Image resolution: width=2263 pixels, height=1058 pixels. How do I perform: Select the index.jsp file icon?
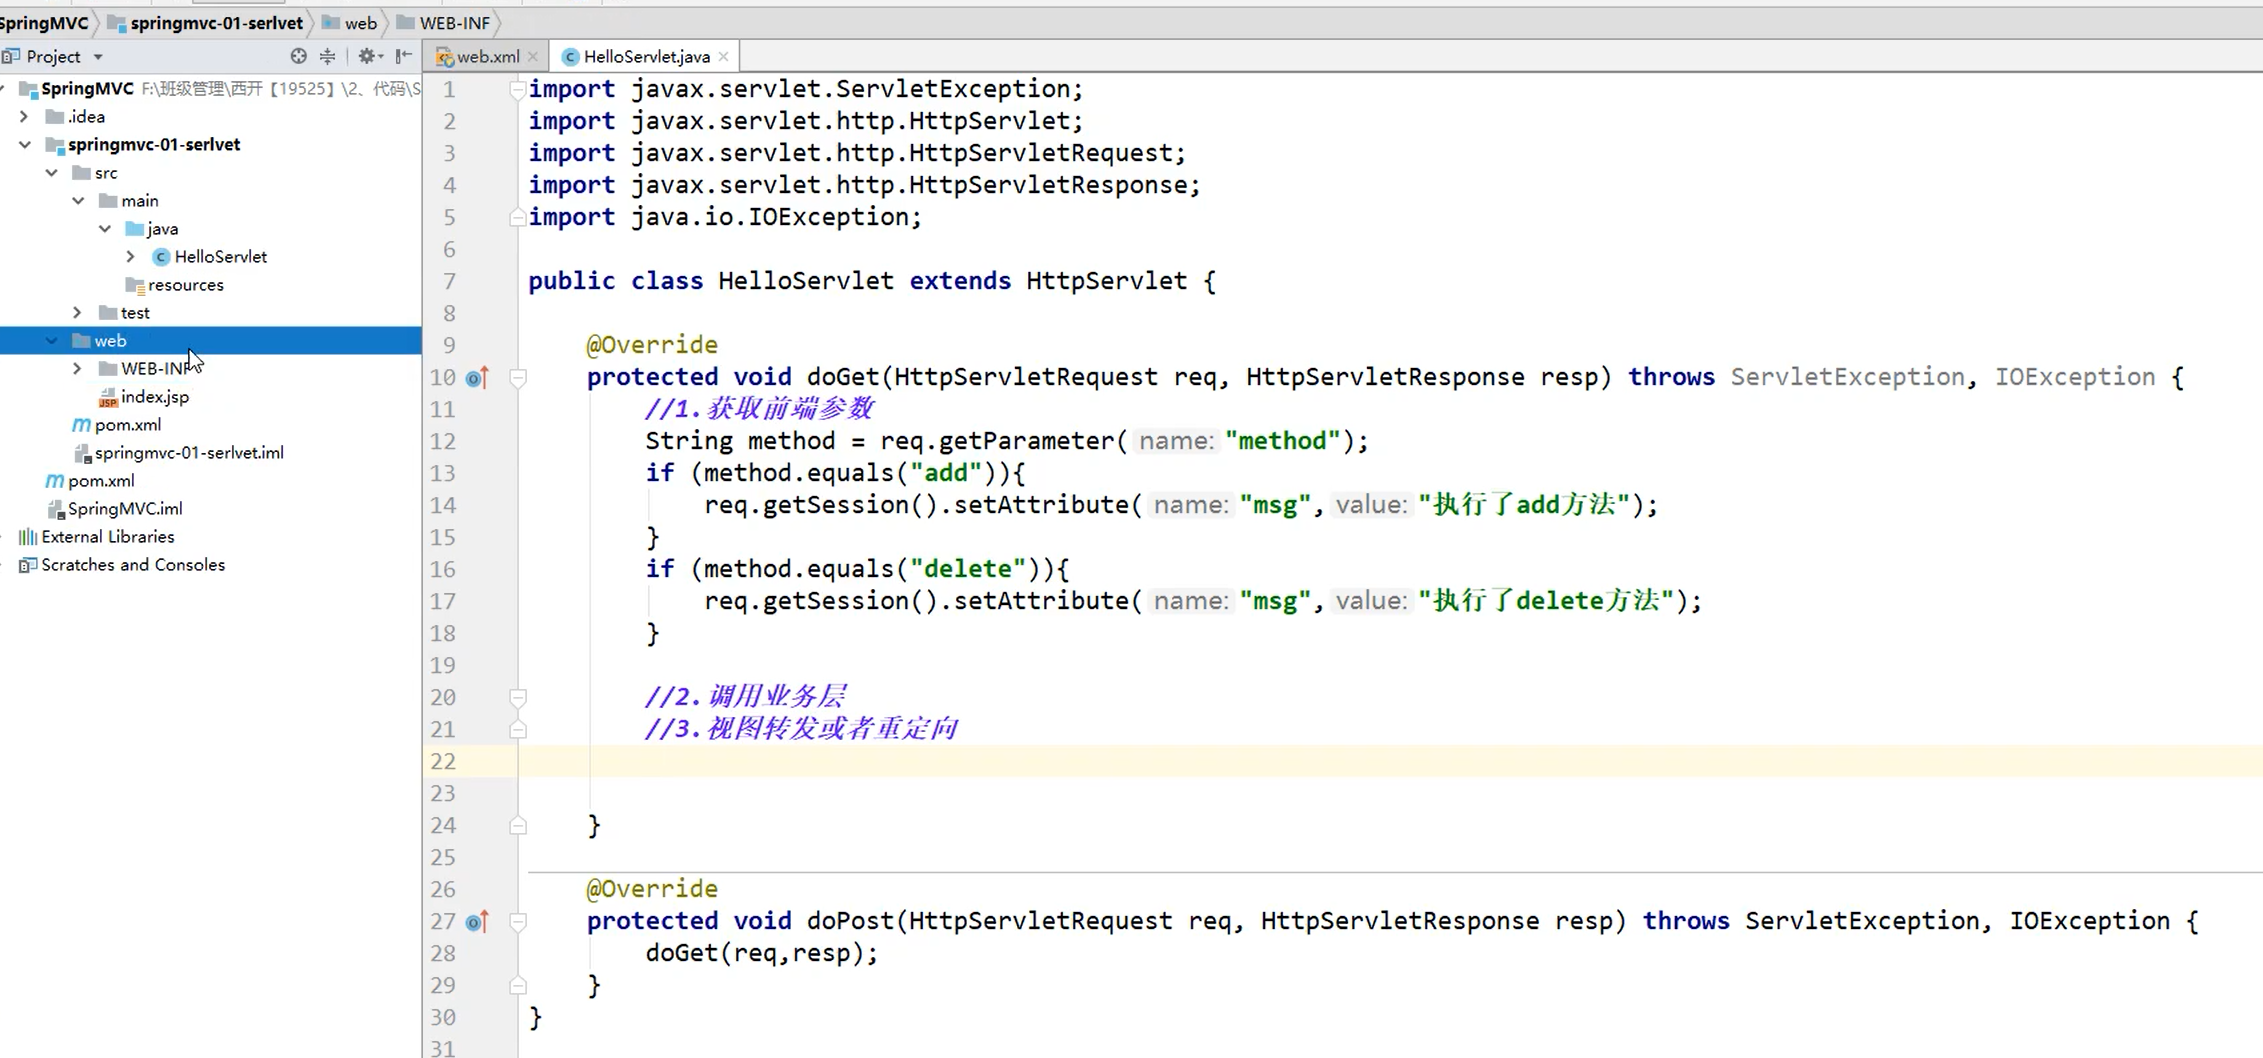[108, 397]
